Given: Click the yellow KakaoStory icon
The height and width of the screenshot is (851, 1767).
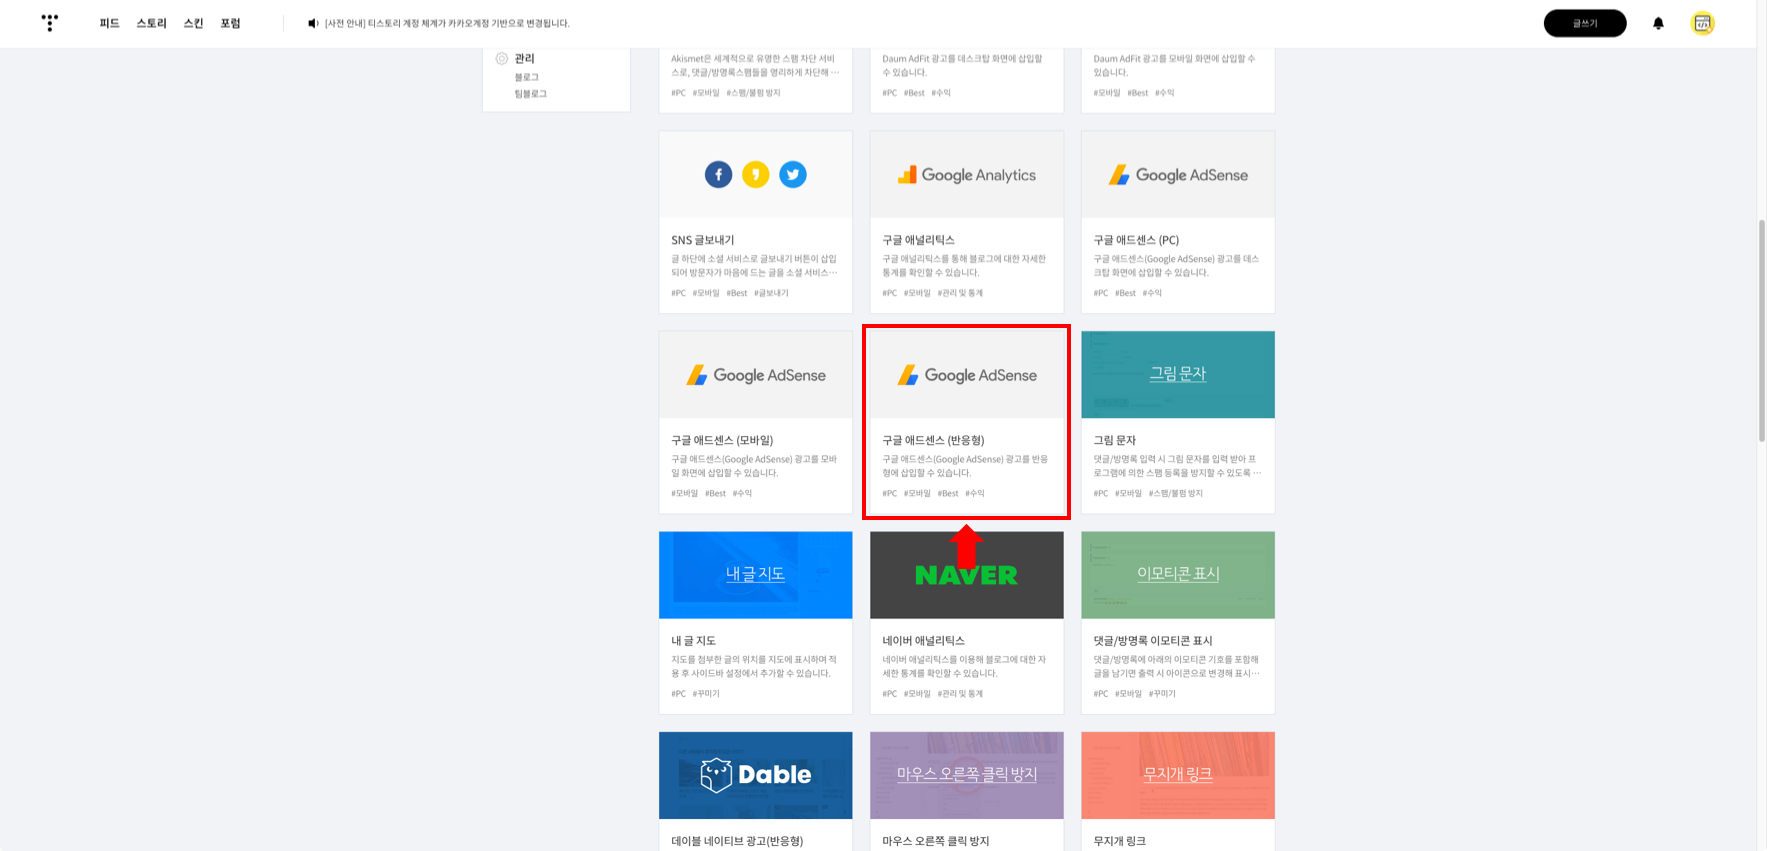Looking at the screenshot, I should tap(755, 174).
